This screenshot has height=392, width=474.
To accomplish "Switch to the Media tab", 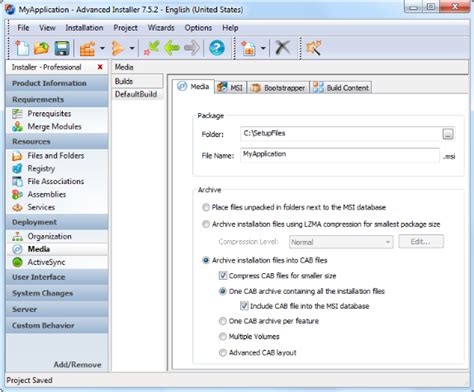I will tap(194, 87).
